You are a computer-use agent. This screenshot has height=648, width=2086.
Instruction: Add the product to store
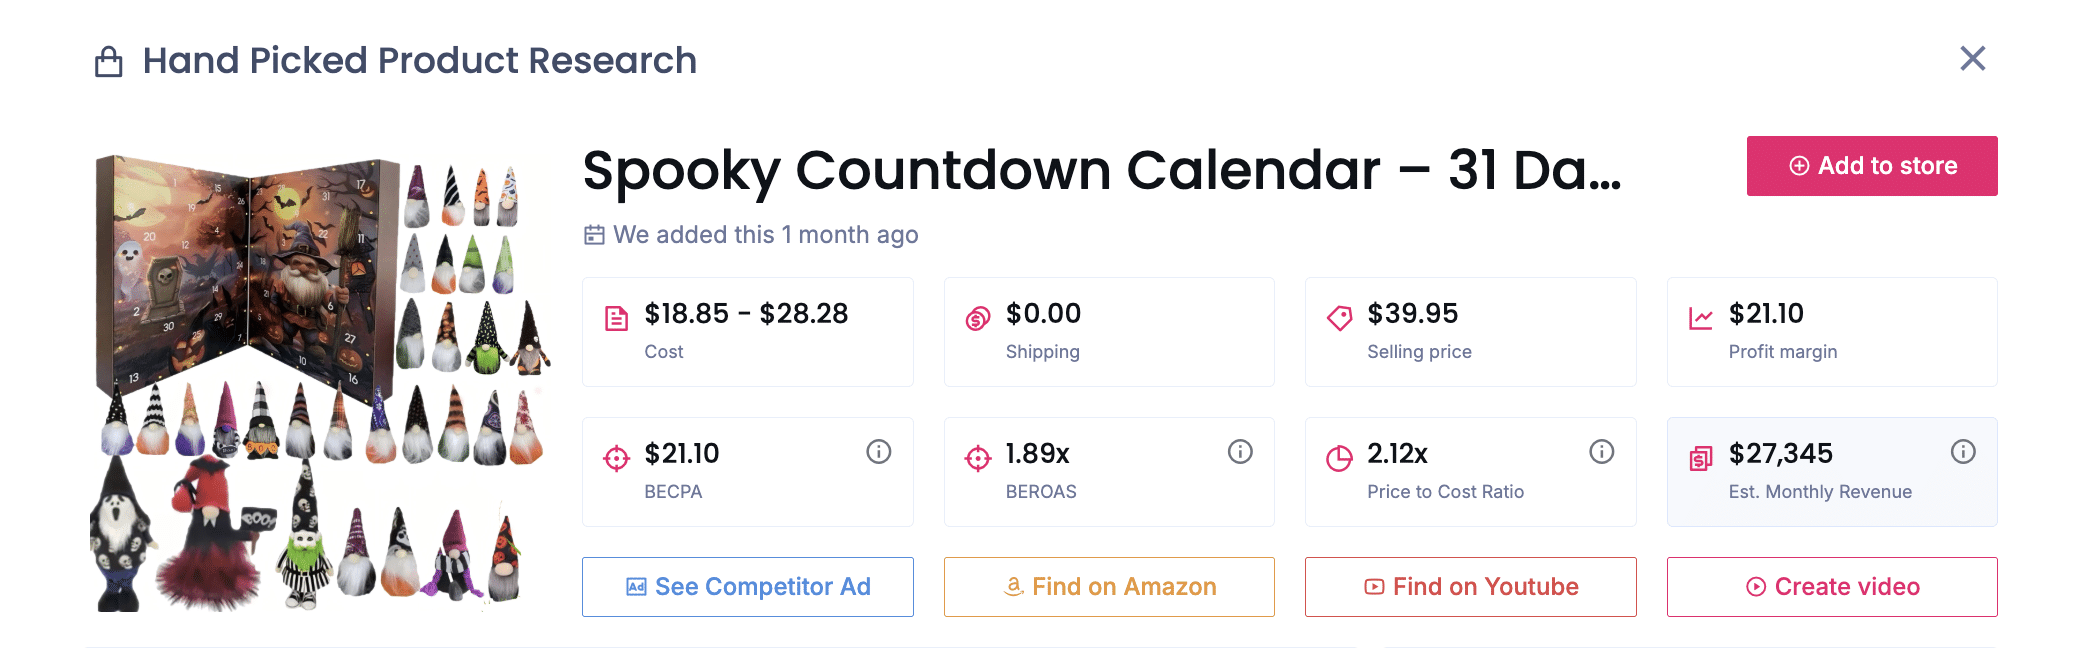pos(1872,166)
